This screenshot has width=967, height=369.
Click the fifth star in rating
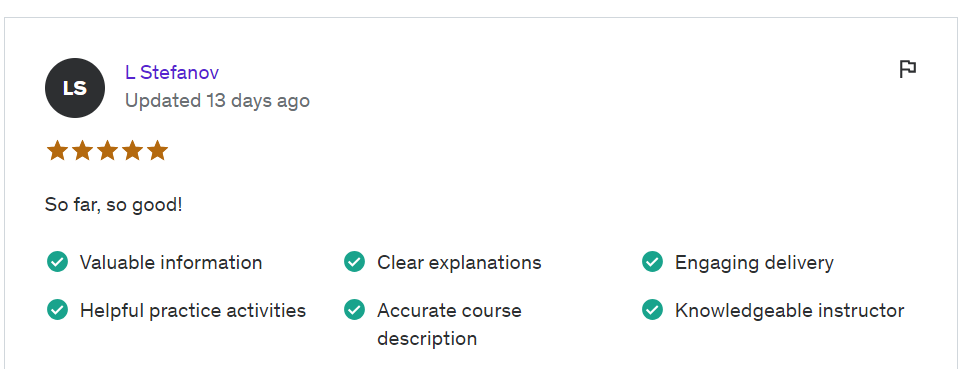point(158,150)
